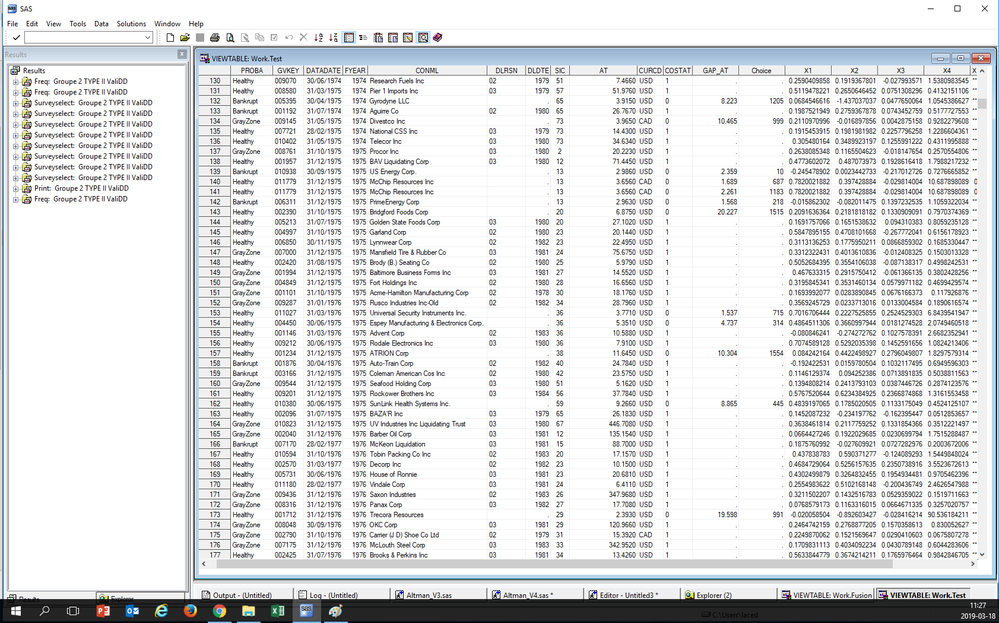Open Excel from the taskbar
Image resolution: width=999 pixels, height=623 pixels.
point(277,611)
